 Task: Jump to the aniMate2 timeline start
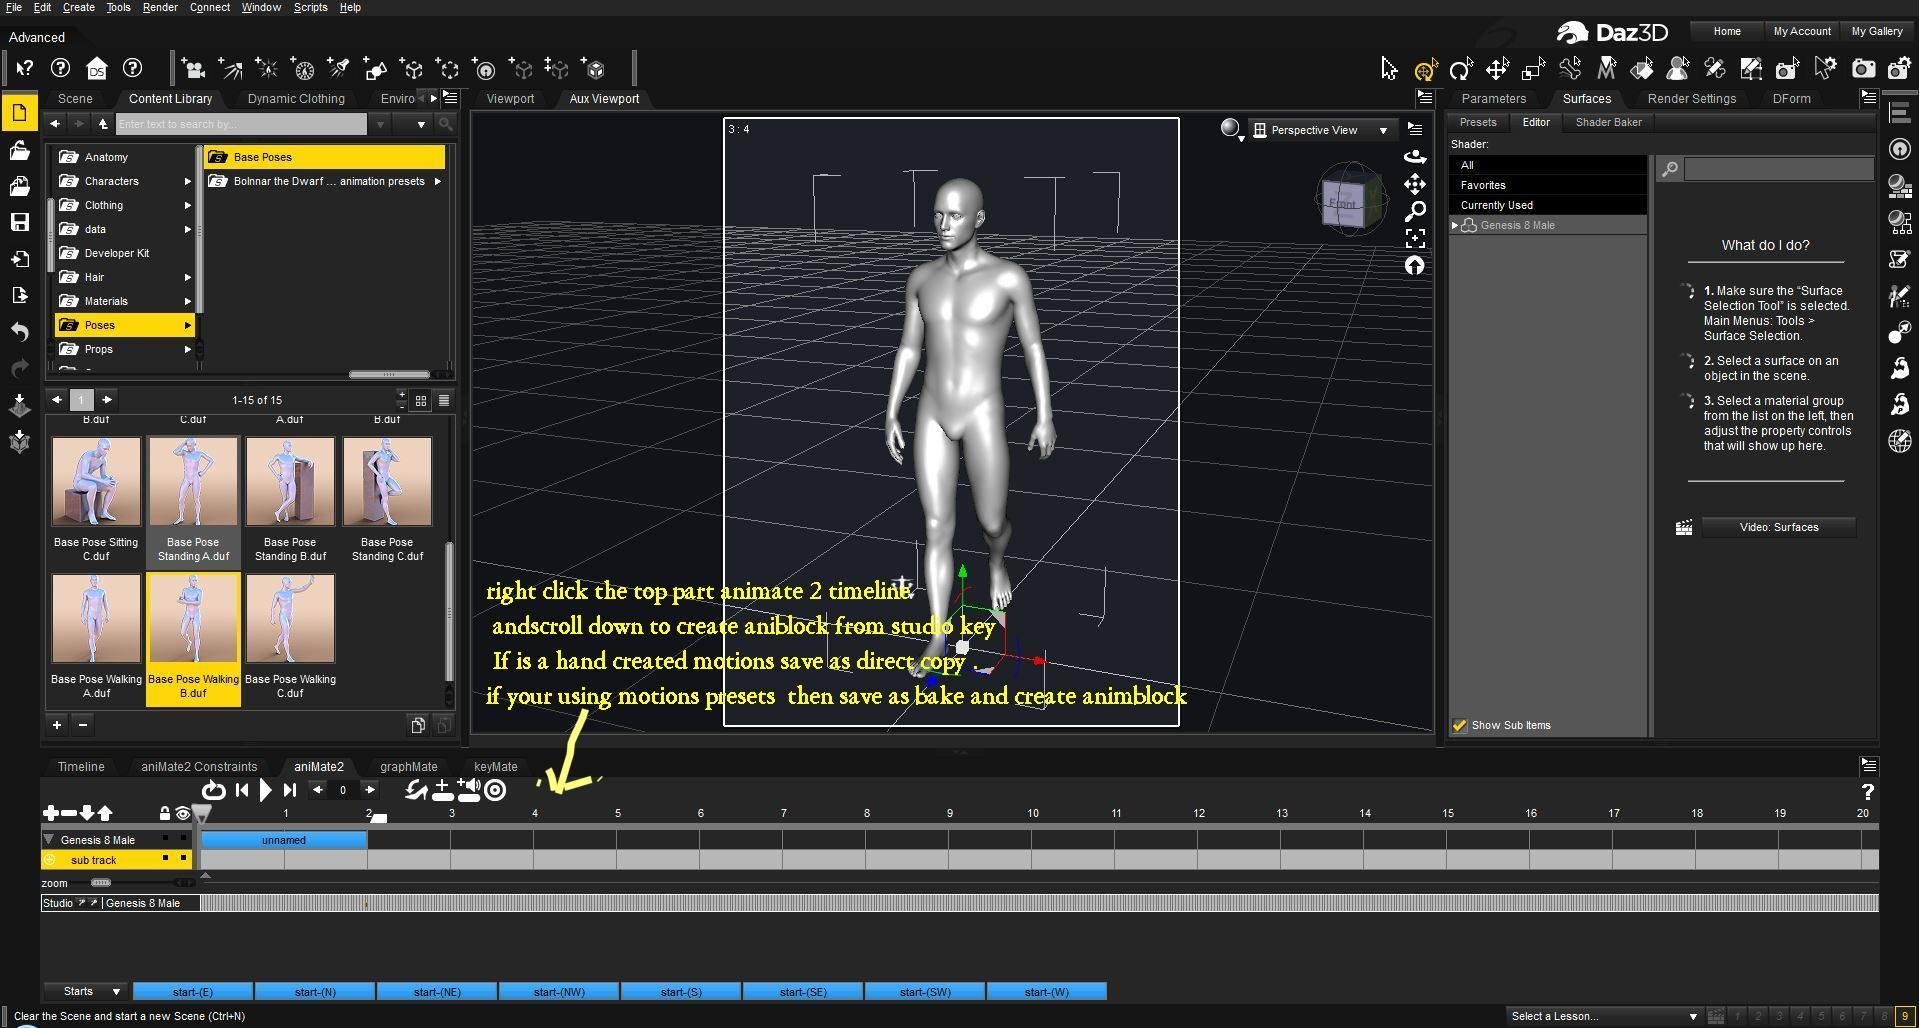(x=241, y=790)
